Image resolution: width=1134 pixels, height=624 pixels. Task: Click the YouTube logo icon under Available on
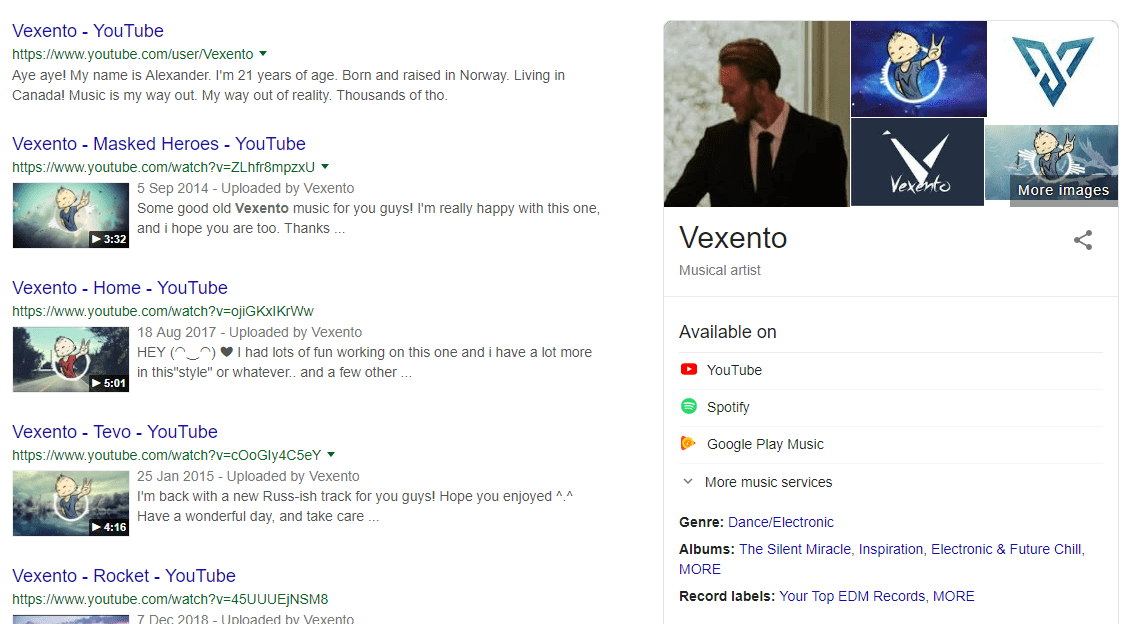coord(688,369)
